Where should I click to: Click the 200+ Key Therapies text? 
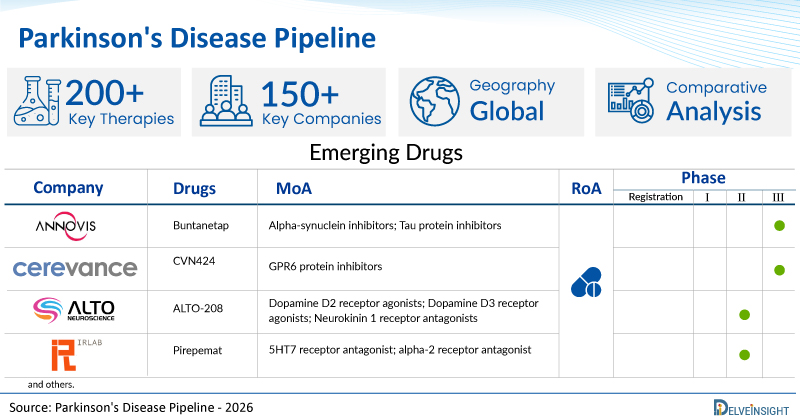click(120, 102)
